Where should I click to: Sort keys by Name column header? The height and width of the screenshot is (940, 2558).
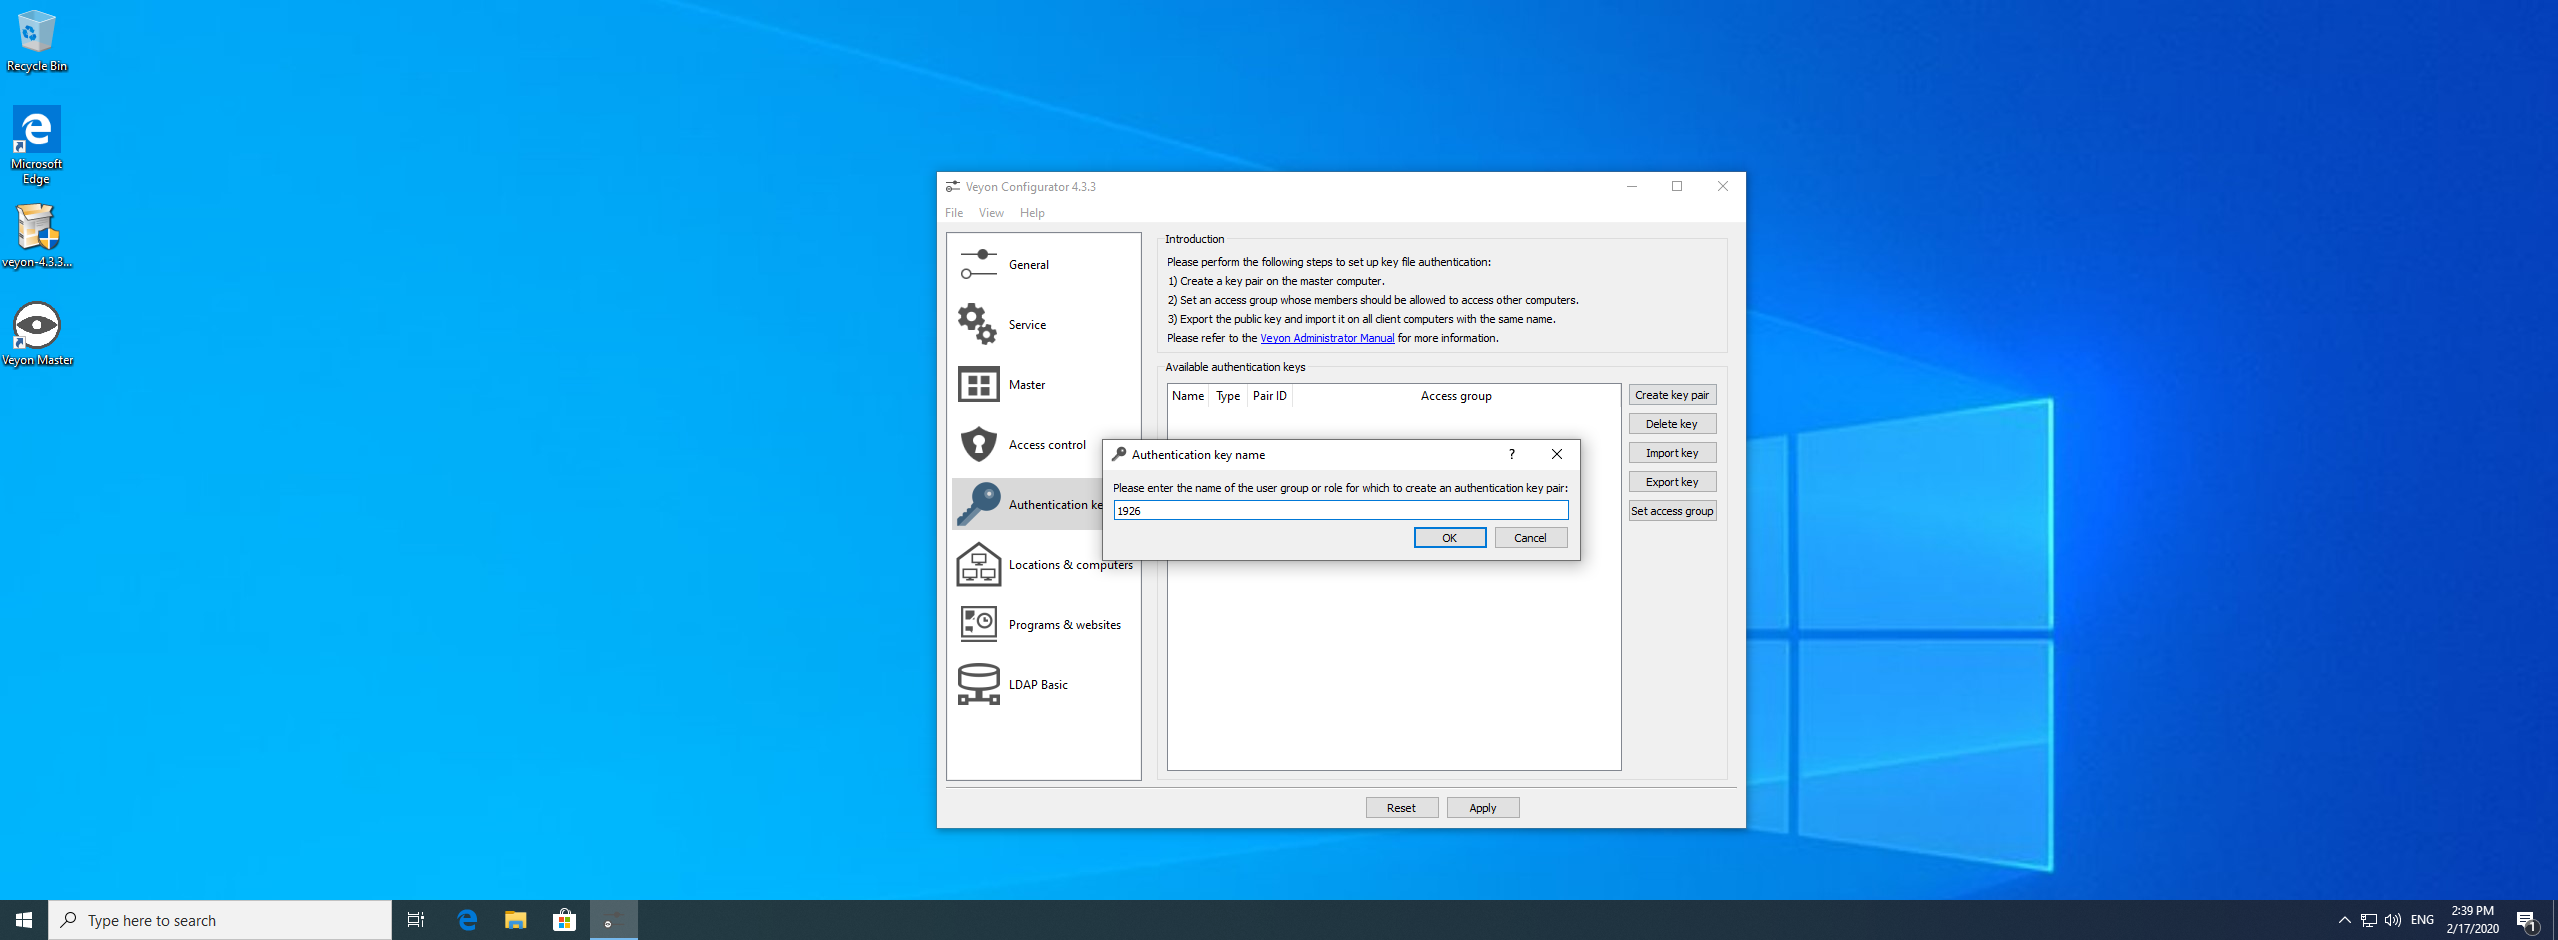1188,396
